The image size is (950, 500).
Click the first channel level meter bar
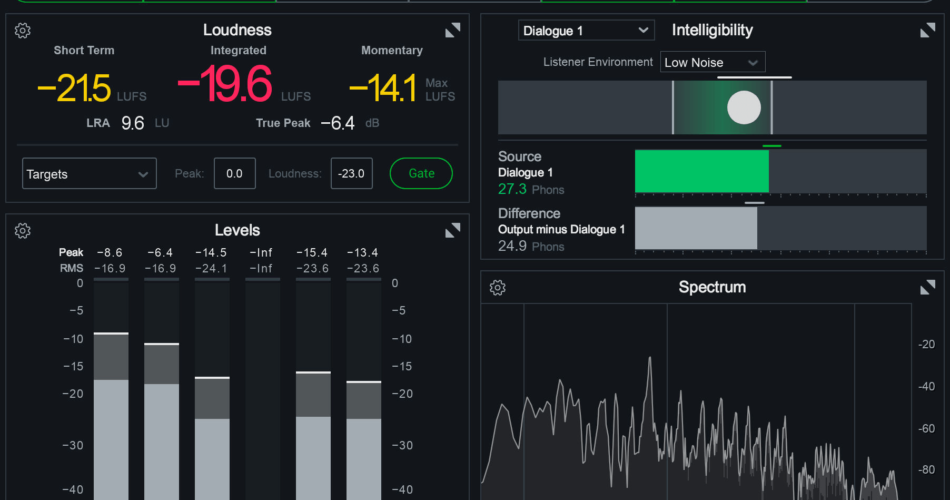(111, 420)
